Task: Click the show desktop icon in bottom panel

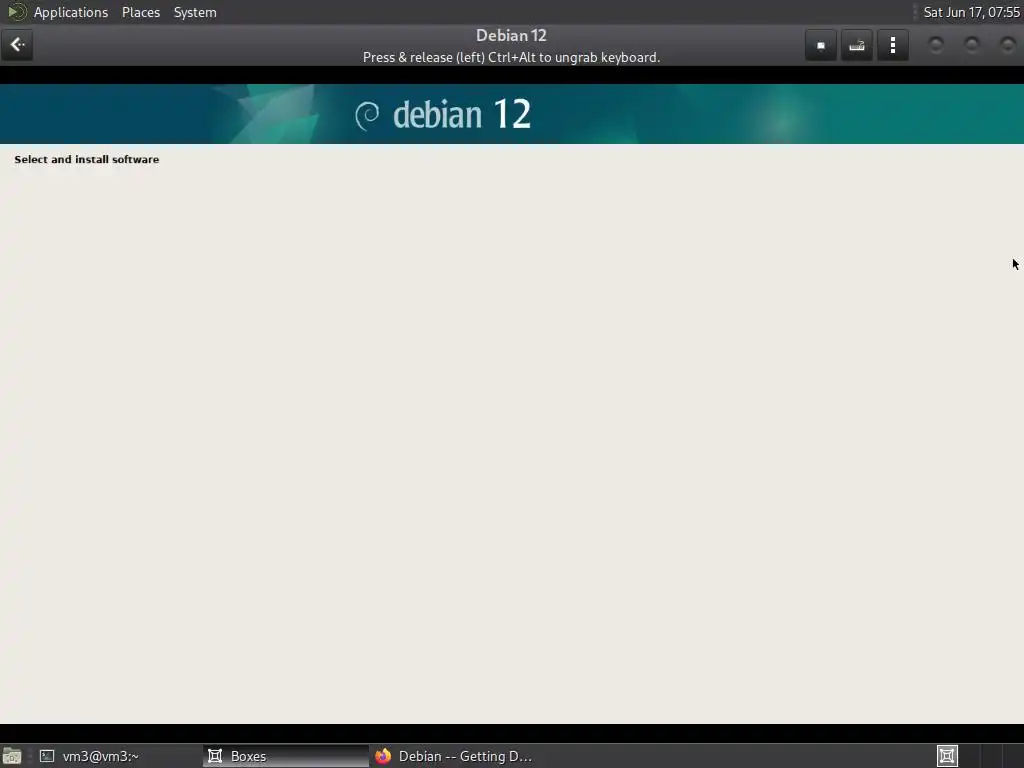Action: 12,756
